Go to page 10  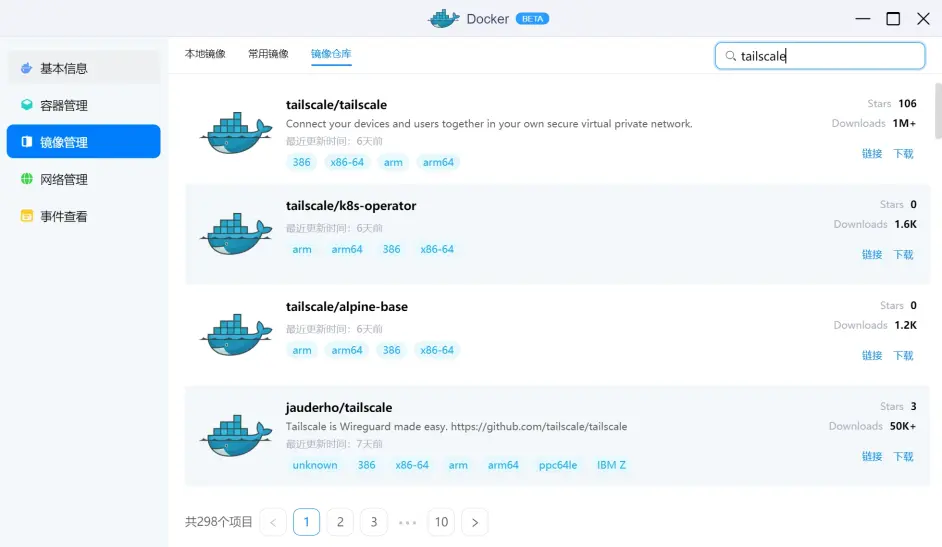point(442,522)
